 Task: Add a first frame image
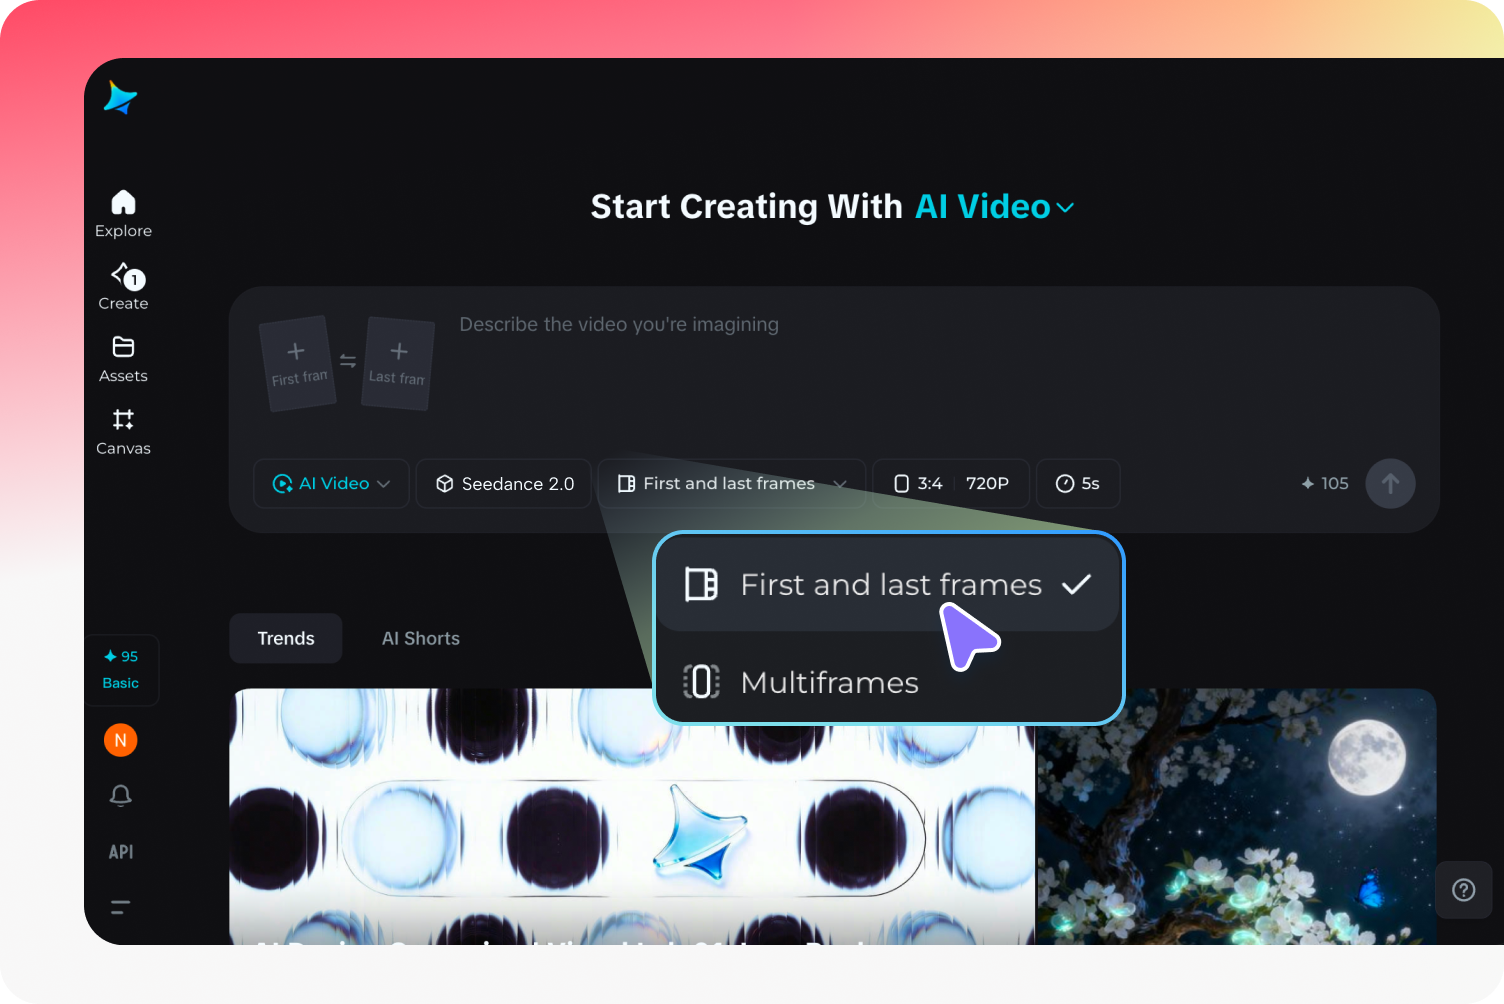coord(297,363)
